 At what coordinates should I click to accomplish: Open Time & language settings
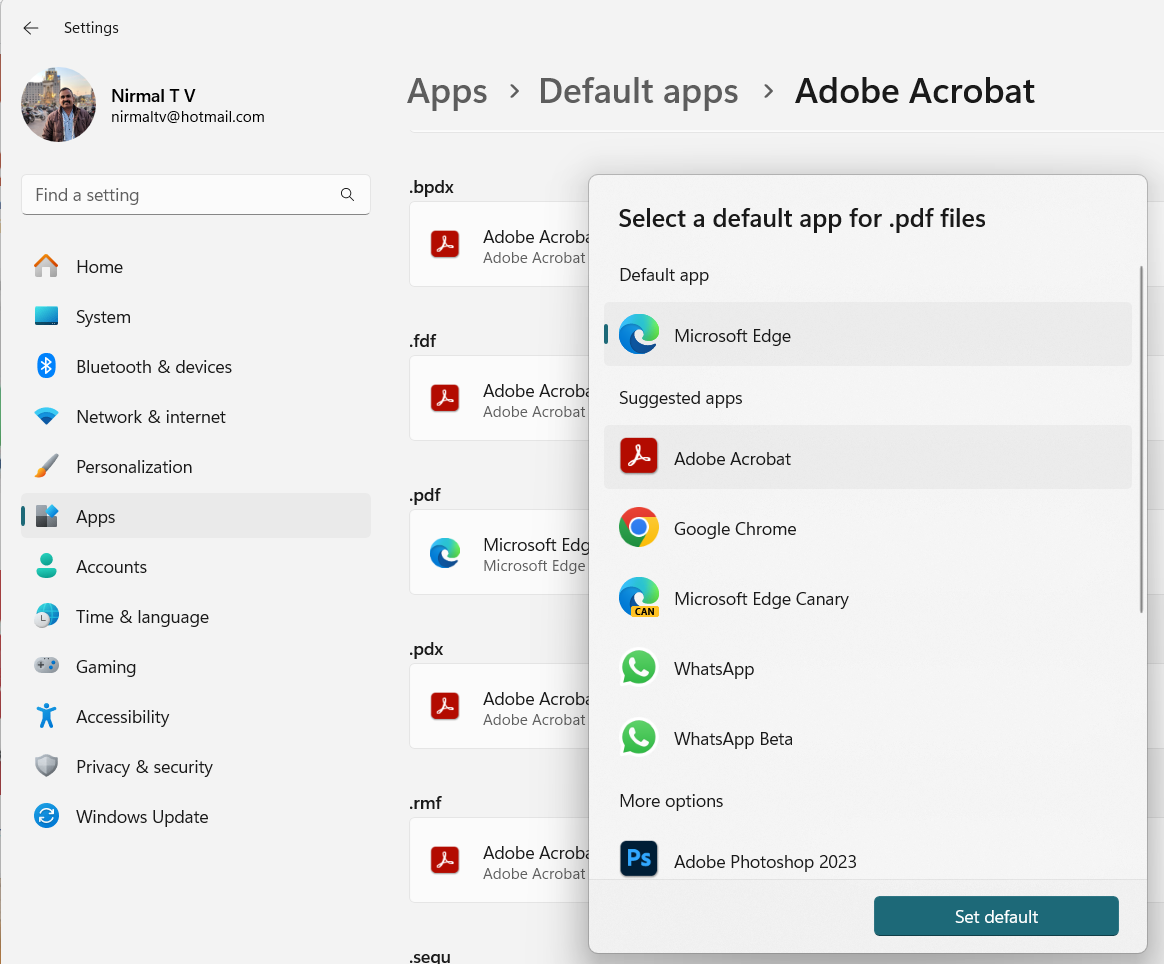coord(196,617)
